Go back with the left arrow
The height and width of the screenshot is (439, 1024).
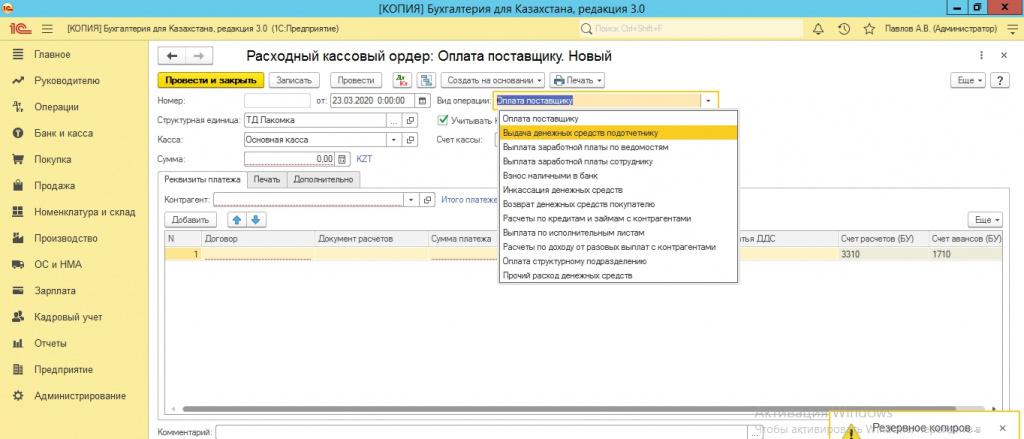(x=172, y=56)
